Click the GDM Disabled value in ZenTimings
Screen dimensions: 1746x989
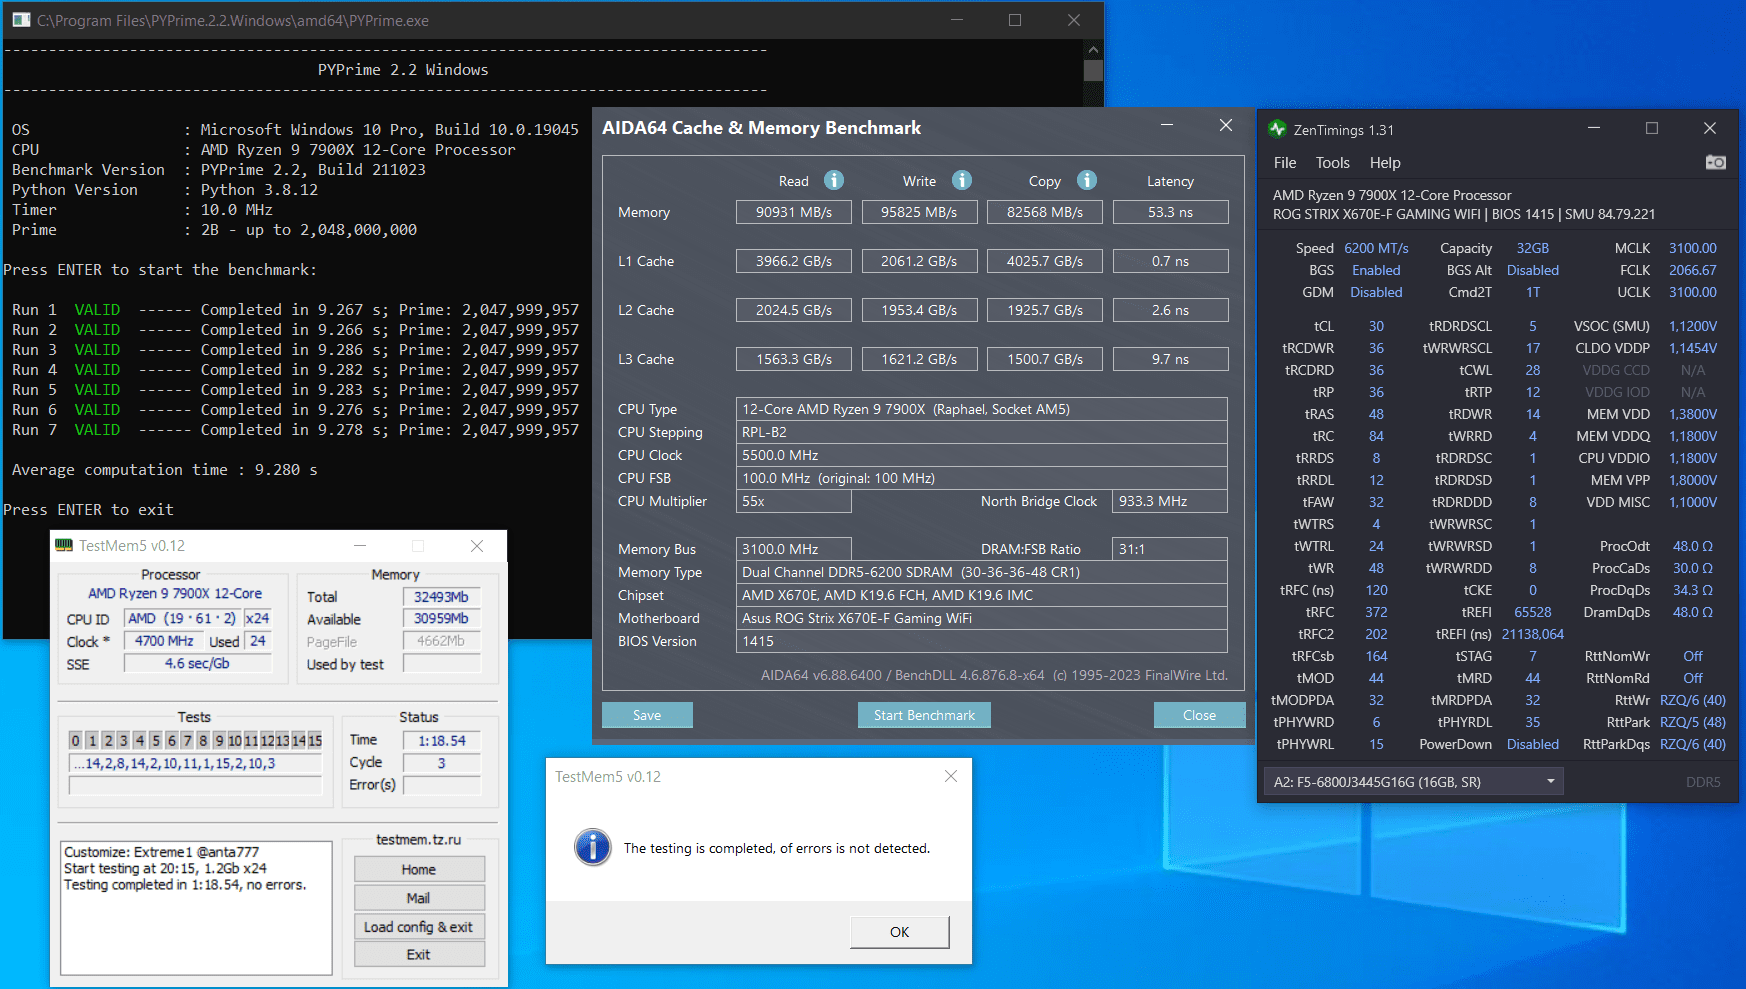pyautogui.click(x=1376, y=292)
